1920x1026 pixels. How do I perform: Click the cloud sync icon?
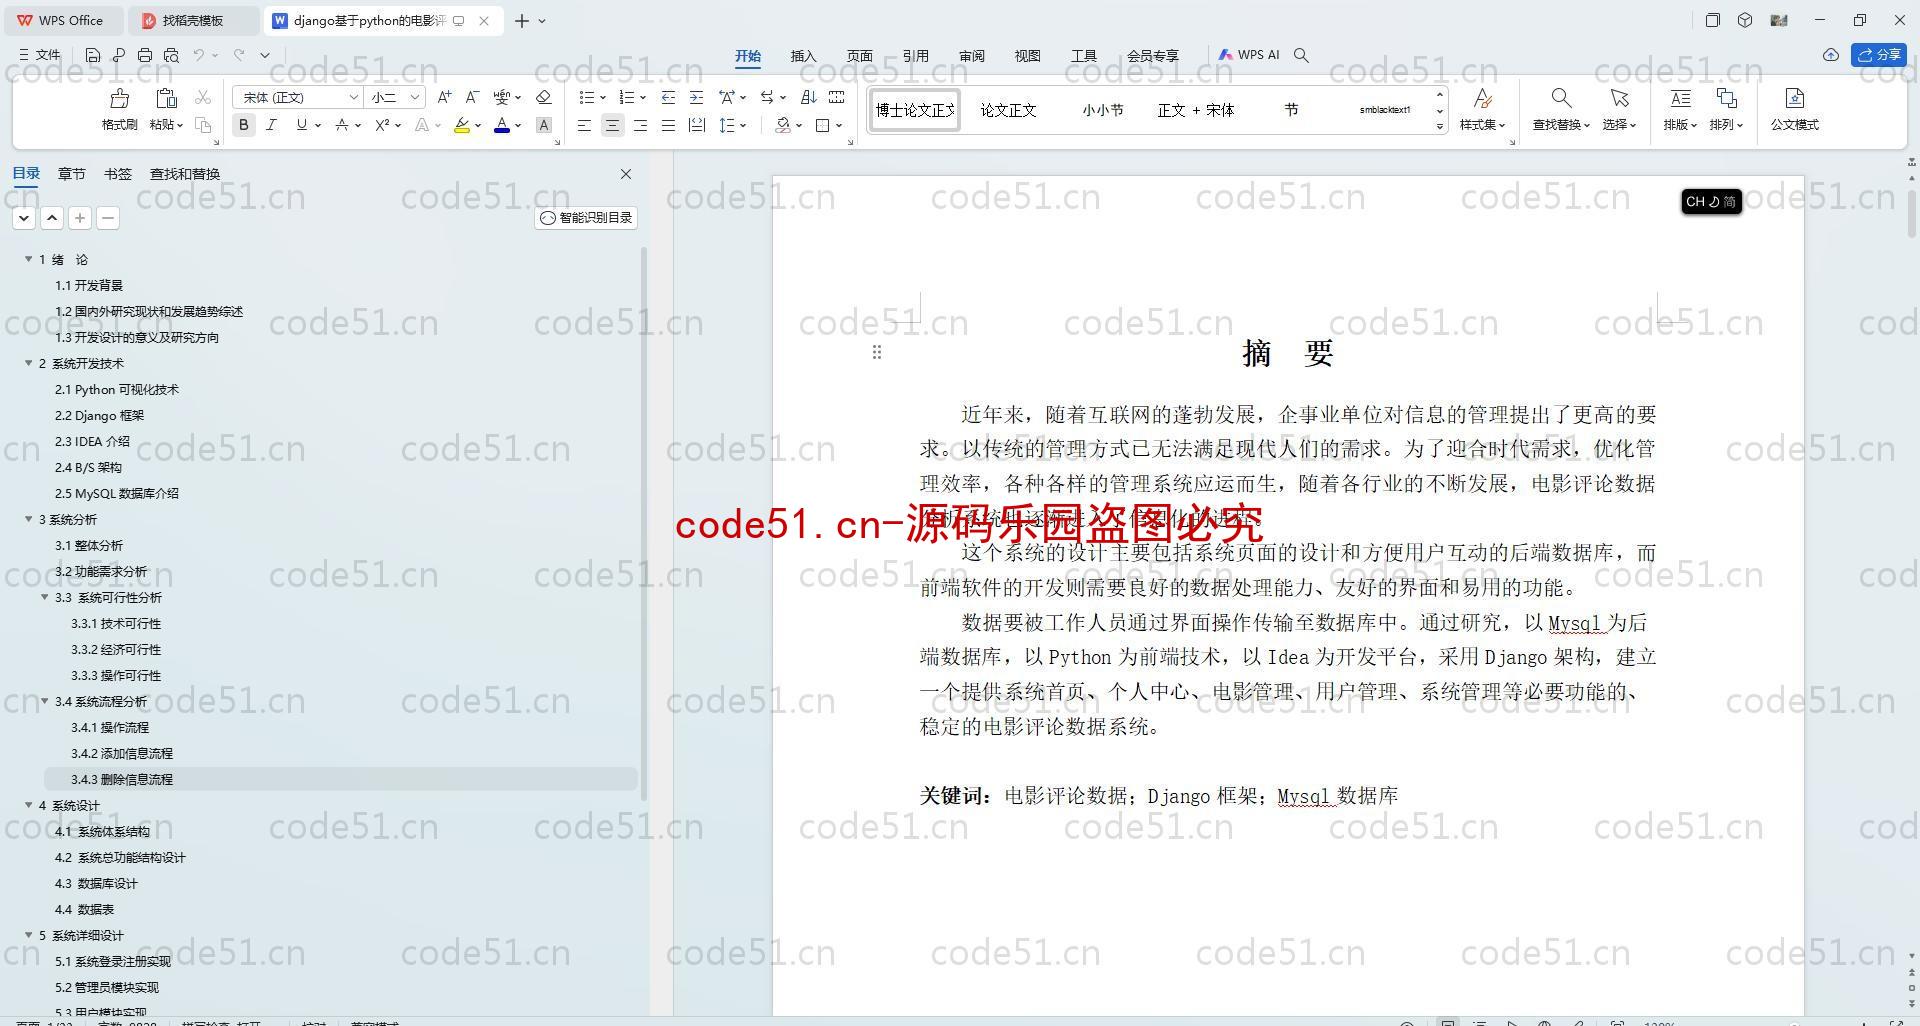tap(1831, 55)
